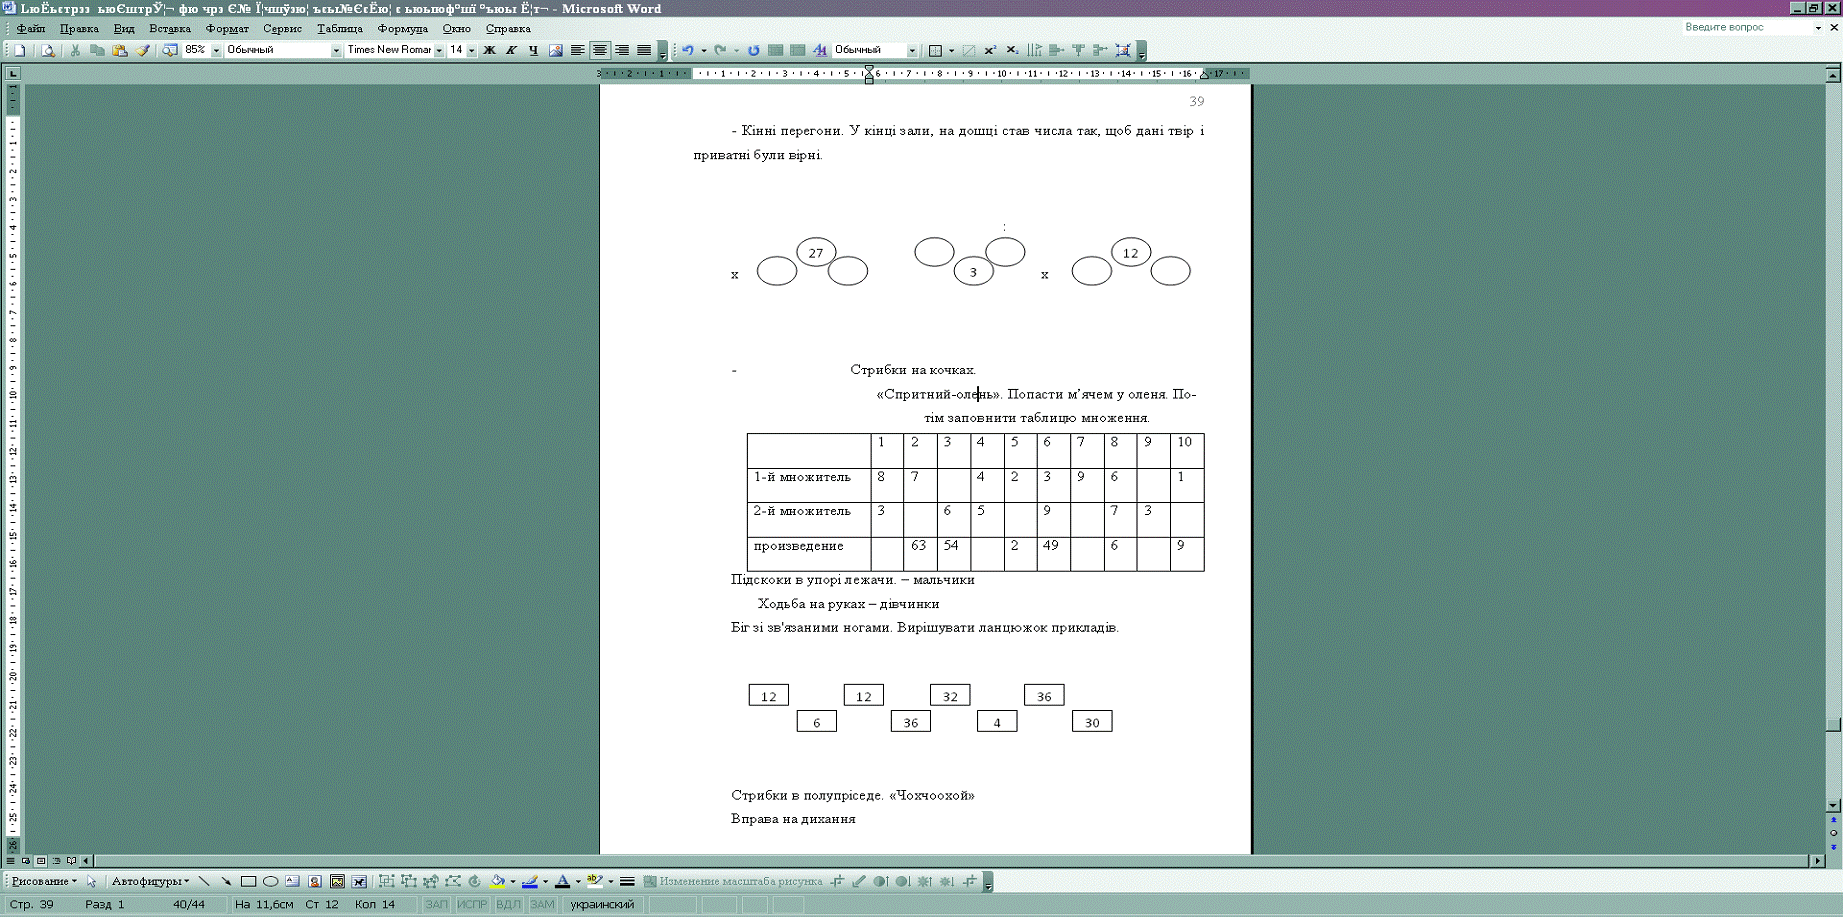1843x917 pixels.
Task: Click the Автофигуры button
Action: pos(148,882)
